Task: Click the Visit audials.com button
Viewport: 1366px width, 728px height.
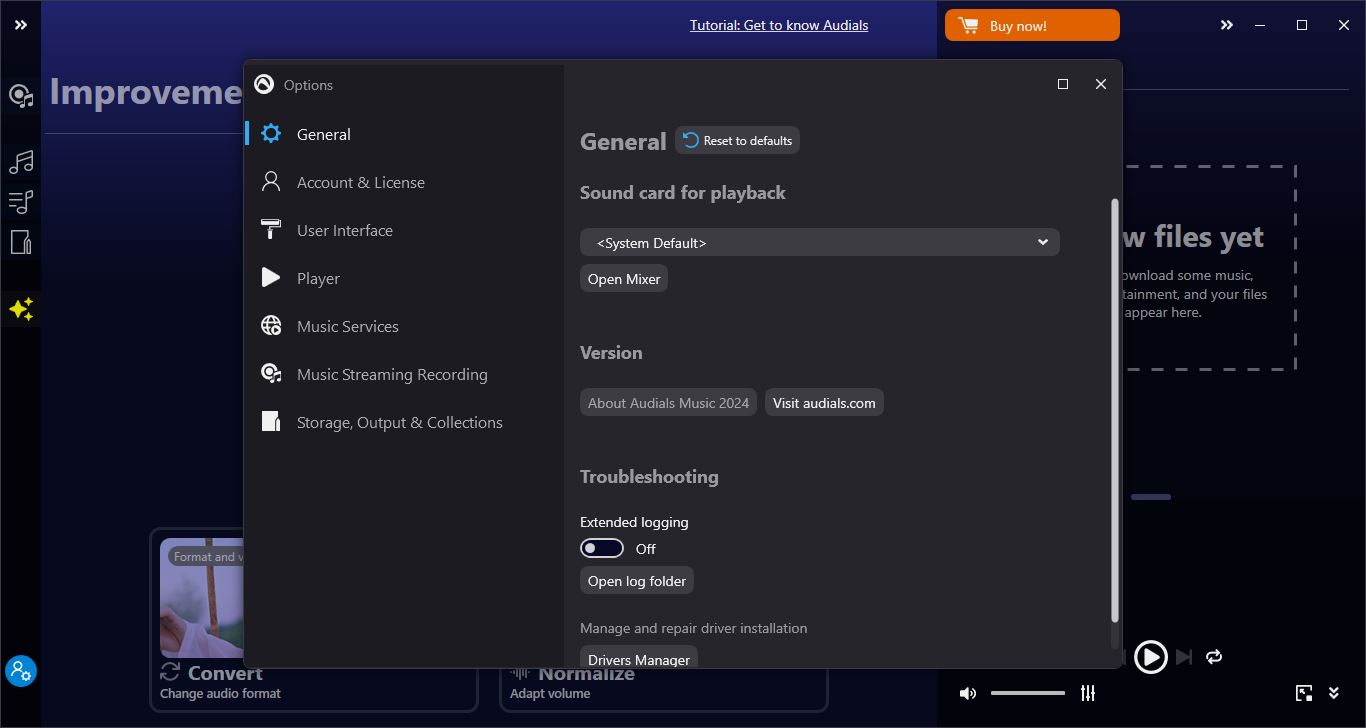Action: pyautogui.click(x=824, y=403)
